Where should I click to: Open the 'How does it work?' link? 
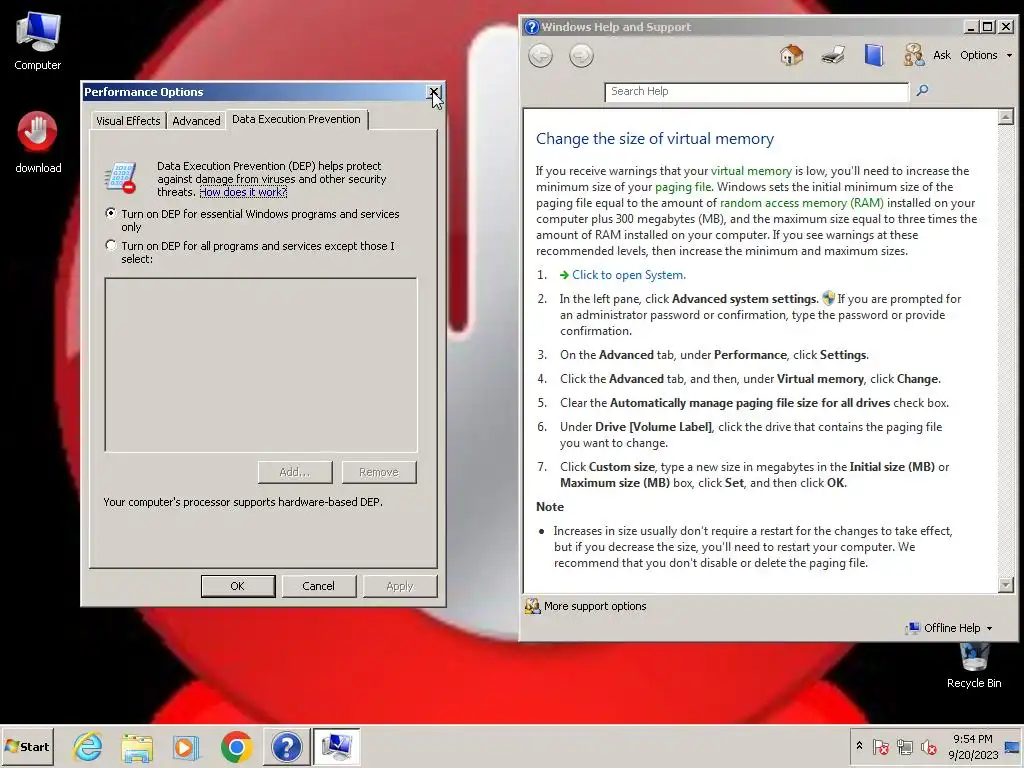tap(243, 192)
